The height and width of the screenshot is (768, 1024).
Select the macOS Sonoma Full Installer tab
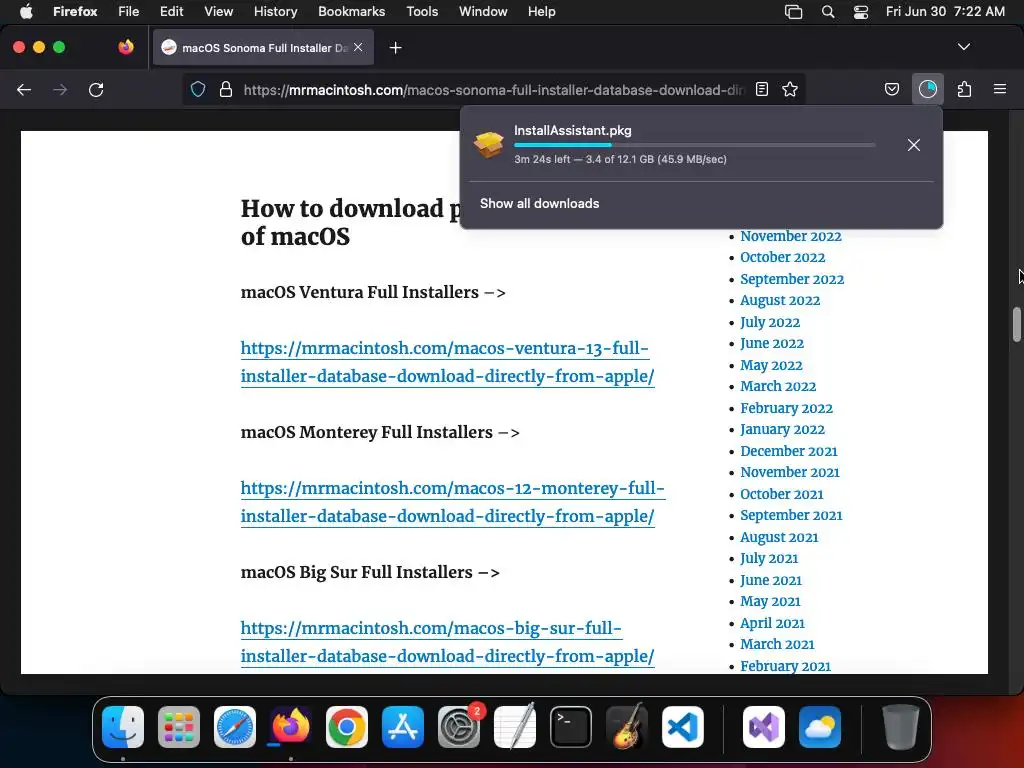(264, 48)
